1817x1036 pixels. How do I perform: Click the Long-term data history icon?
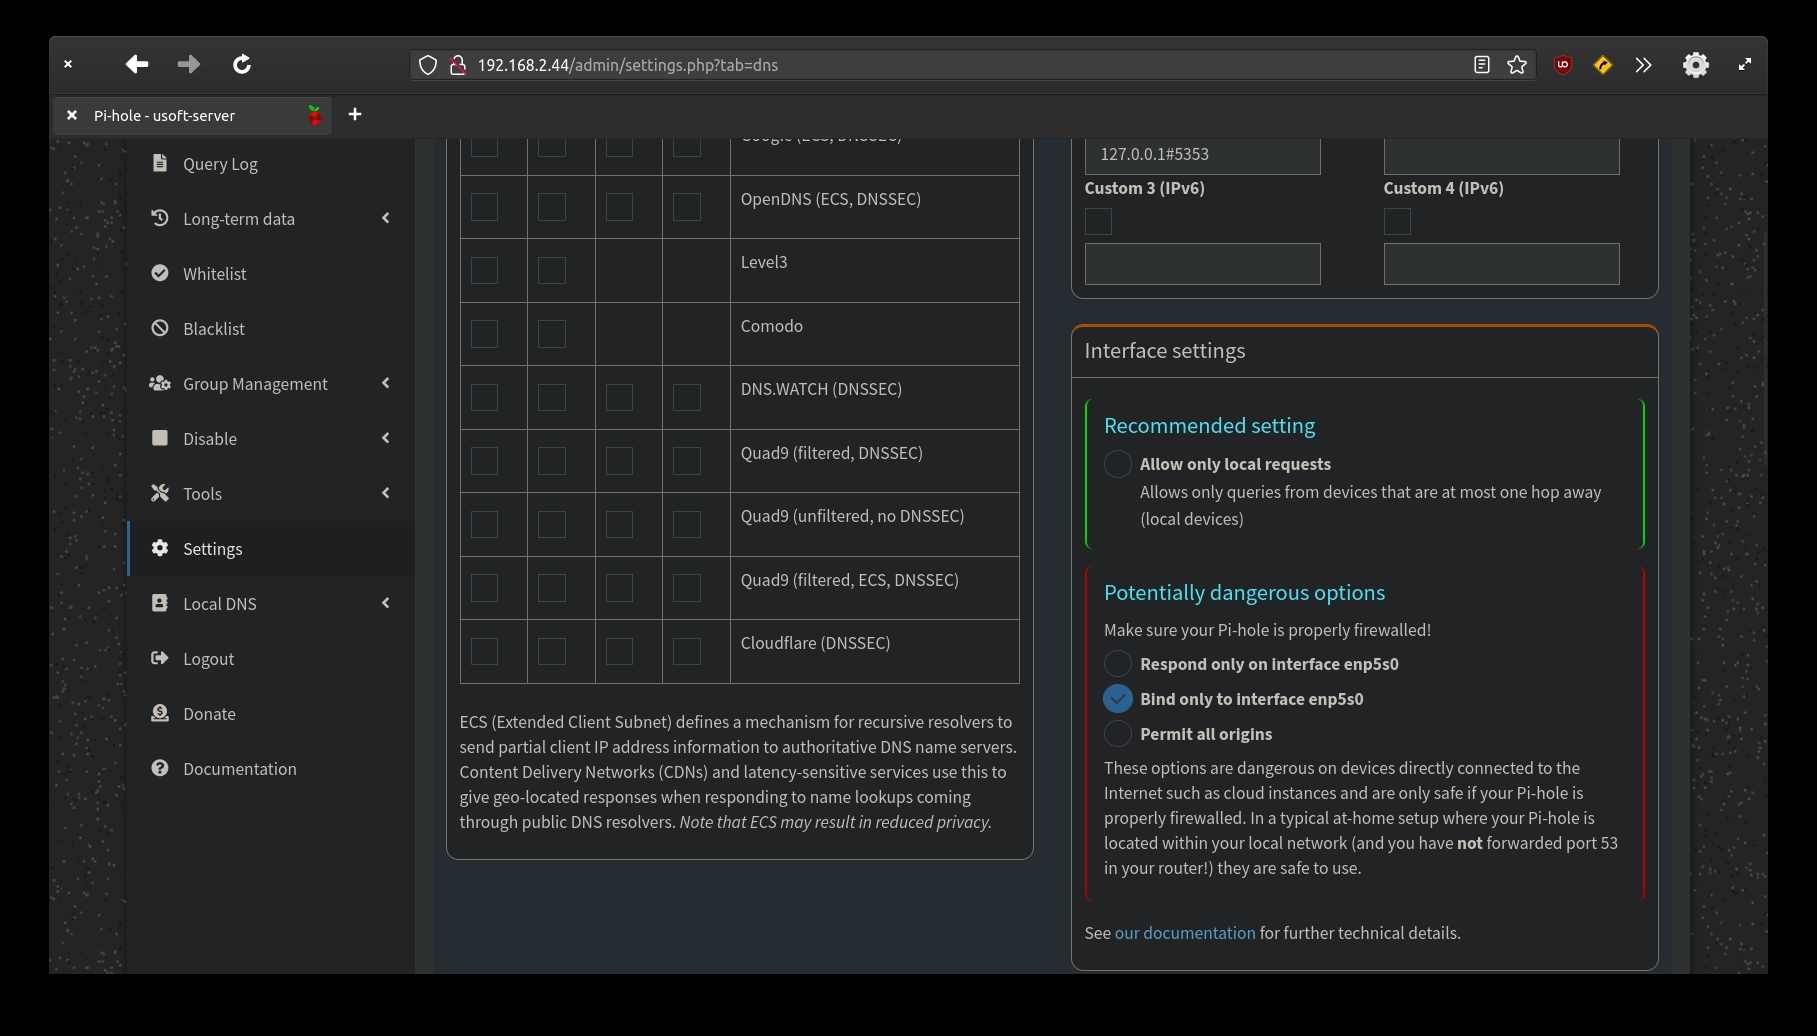(x=160, y=218)
